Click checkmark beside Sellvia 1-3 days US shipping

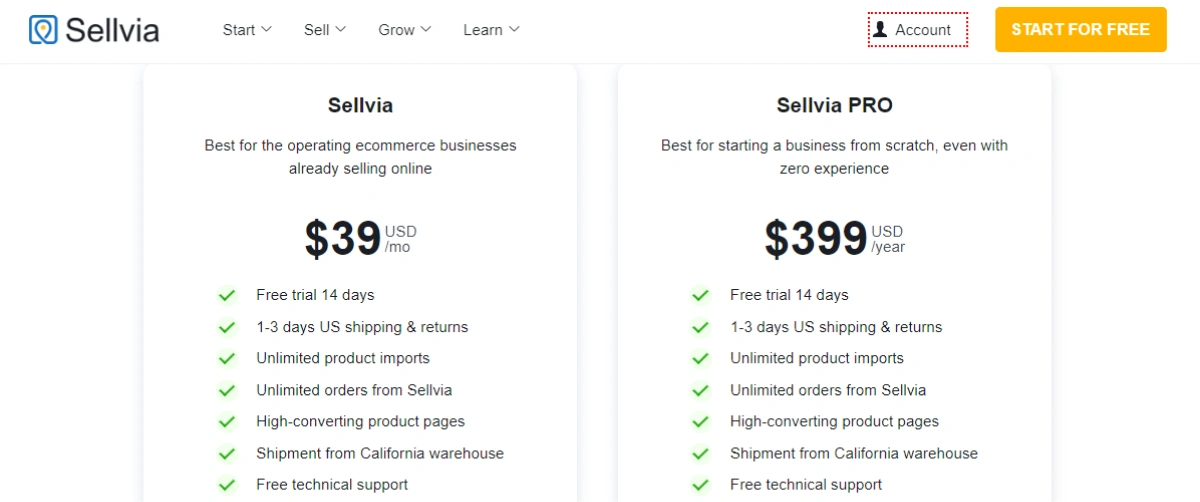pyautogui.click(x=227, y=327)
